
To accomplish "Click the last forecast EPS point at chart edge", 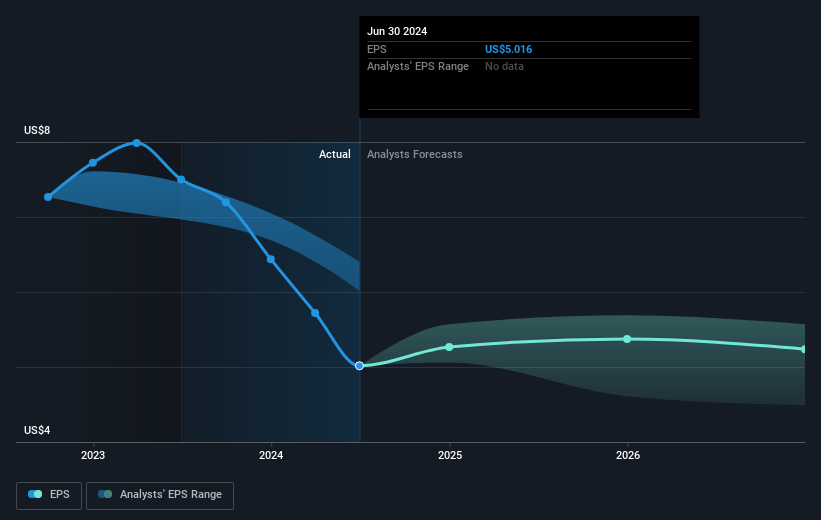I will 804,349.
